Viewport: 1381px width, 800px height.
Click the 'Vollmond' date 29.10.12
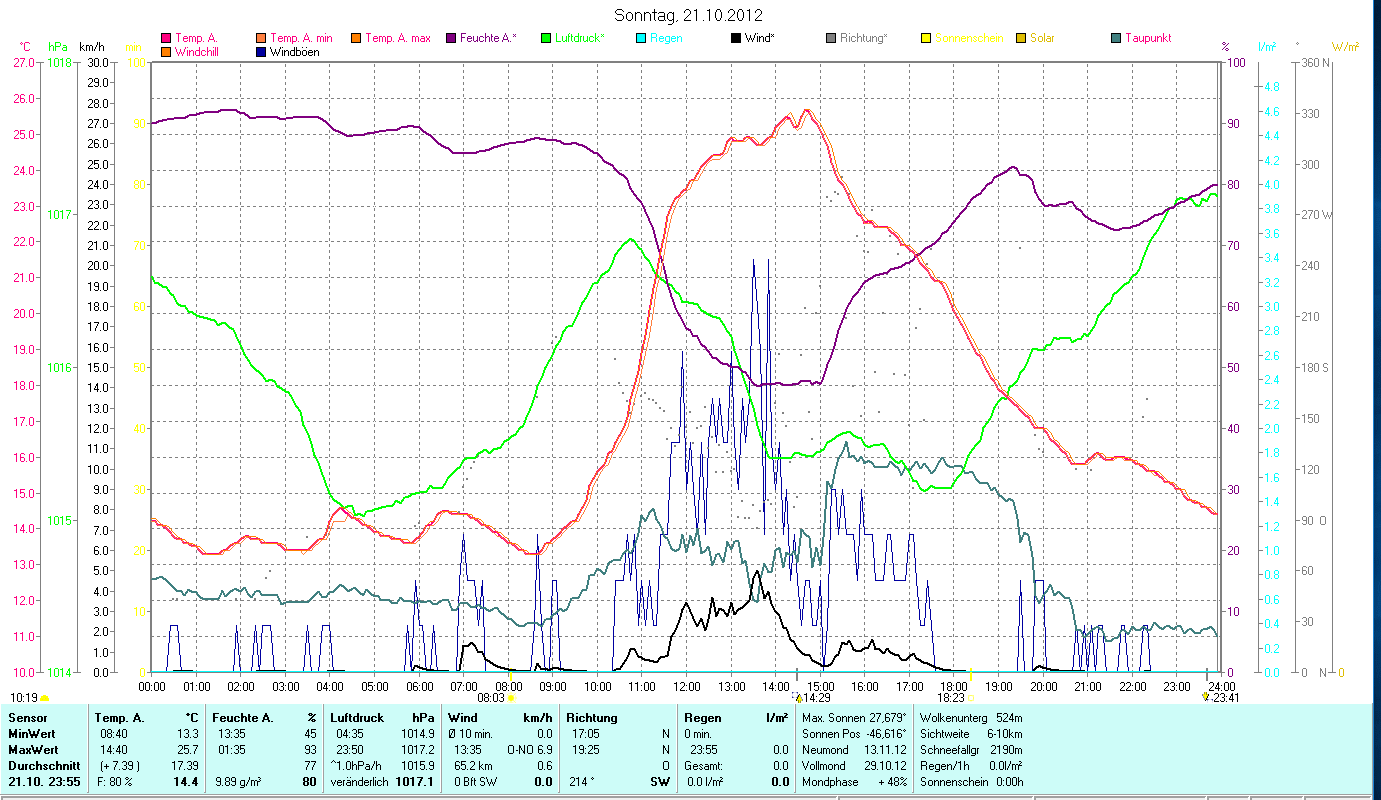(x=886, y=765)
